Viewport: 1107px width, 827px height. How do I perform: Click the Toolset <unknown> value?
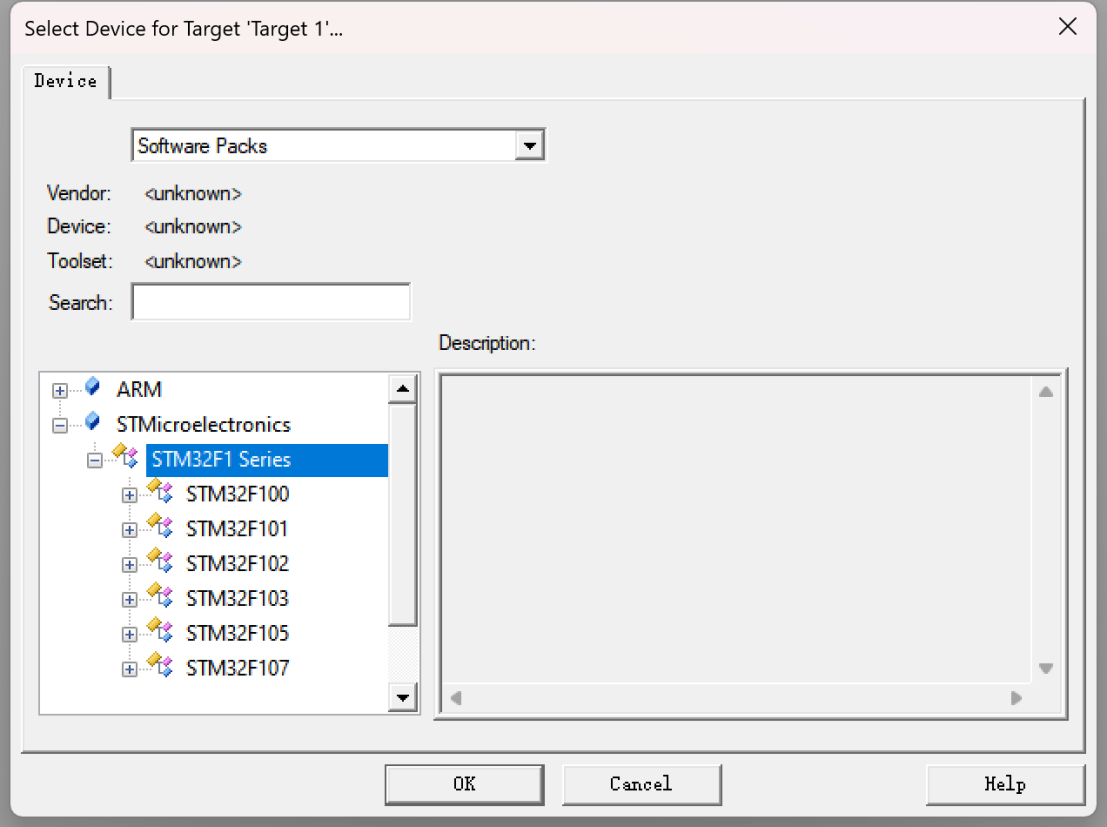(x=193, y=261)
